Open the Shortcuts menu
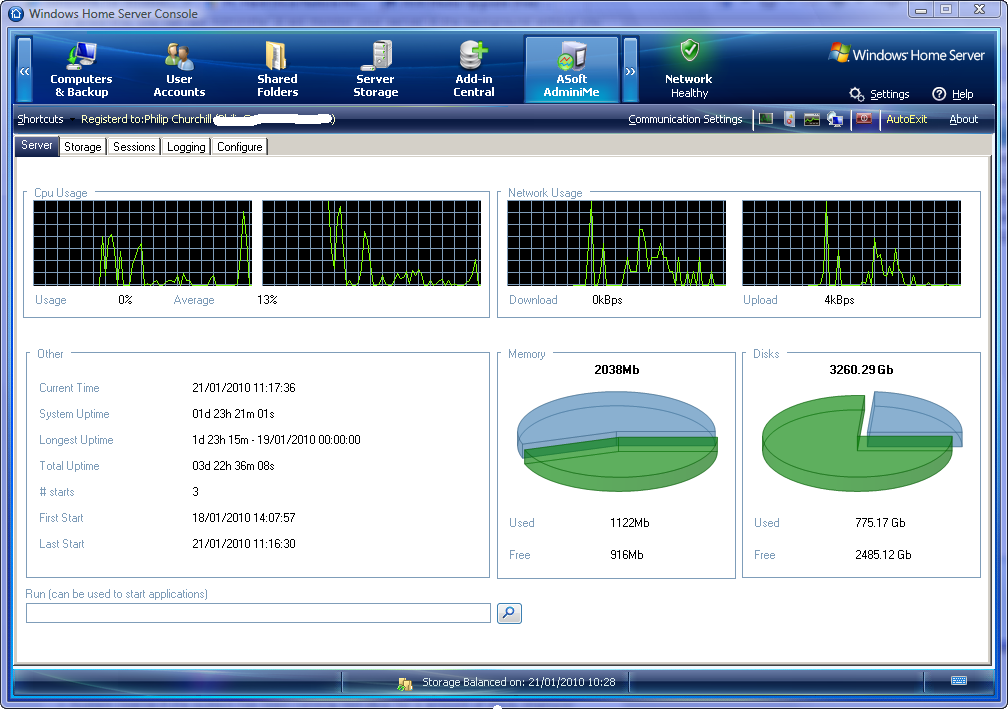1008x709 pixels. pos(40,119)
